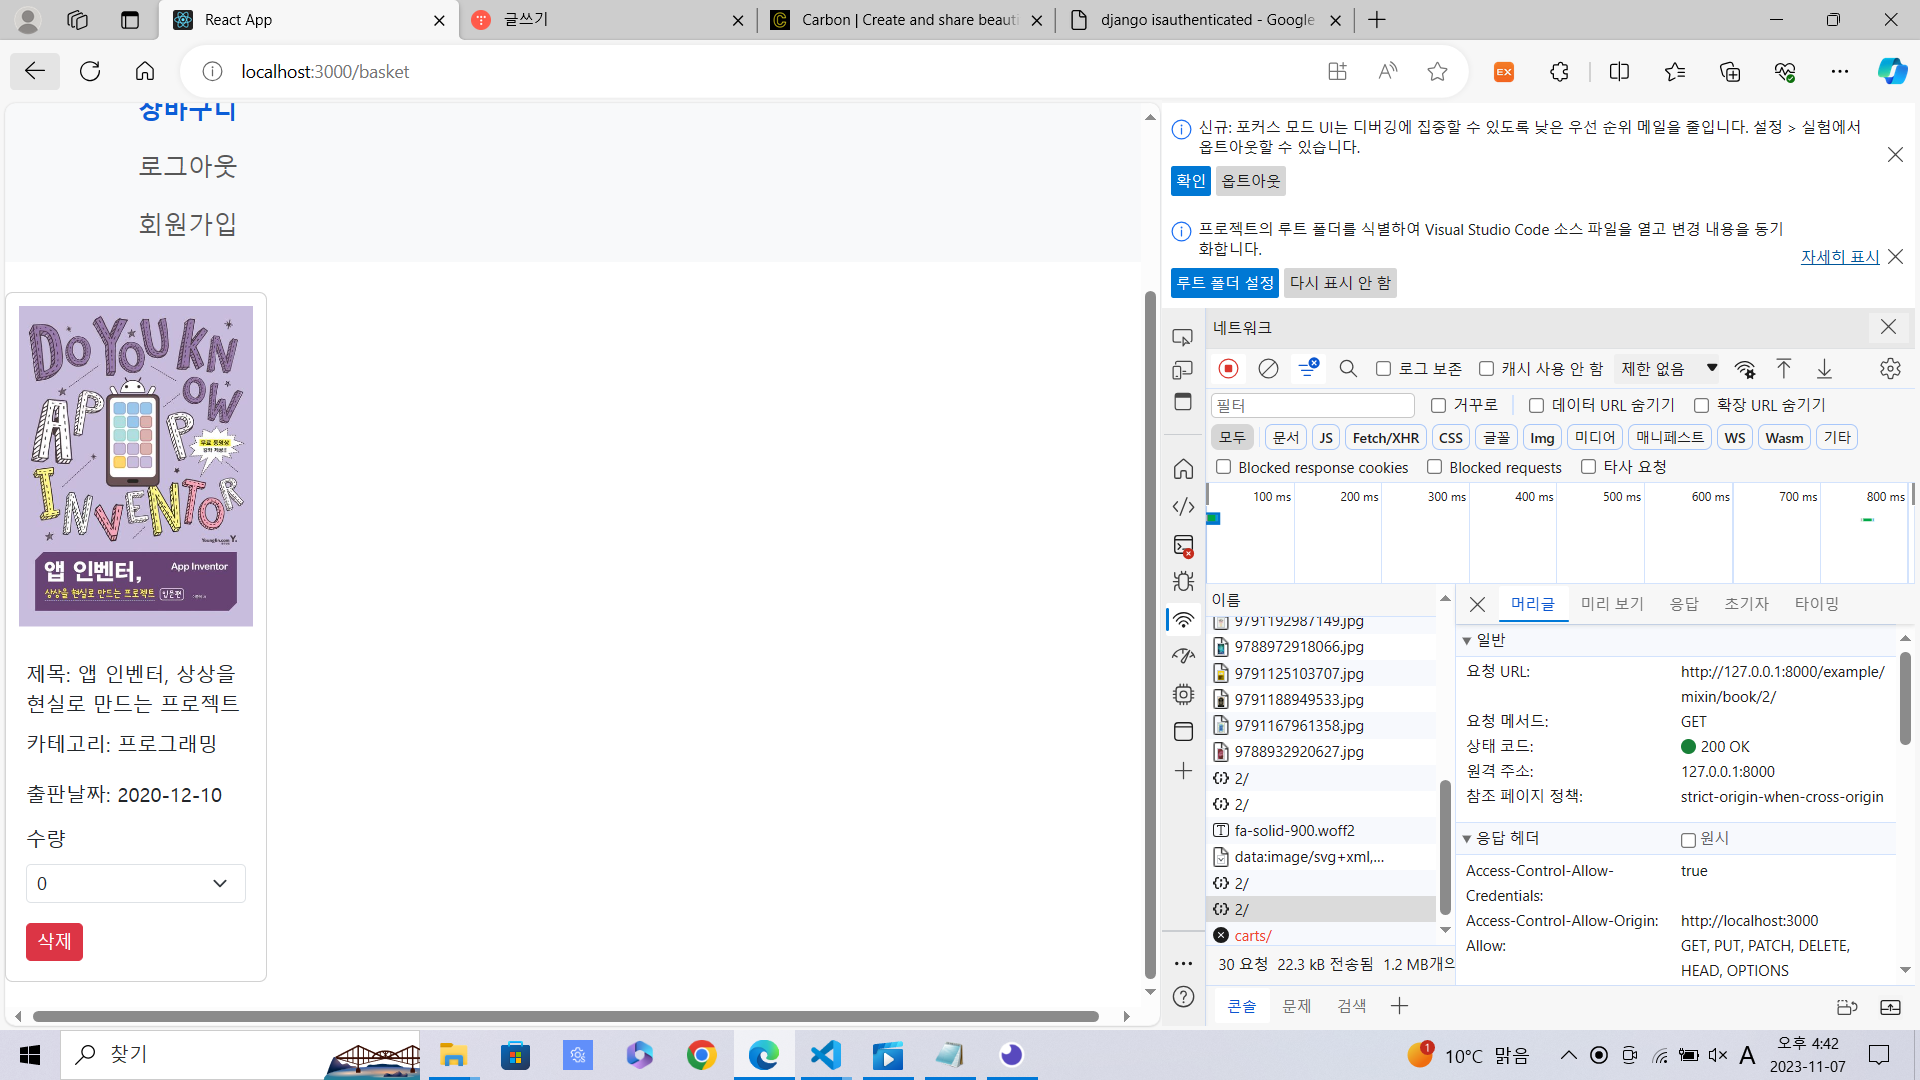
Task: Click the 필터 input field
Action: coord(1312,406)
